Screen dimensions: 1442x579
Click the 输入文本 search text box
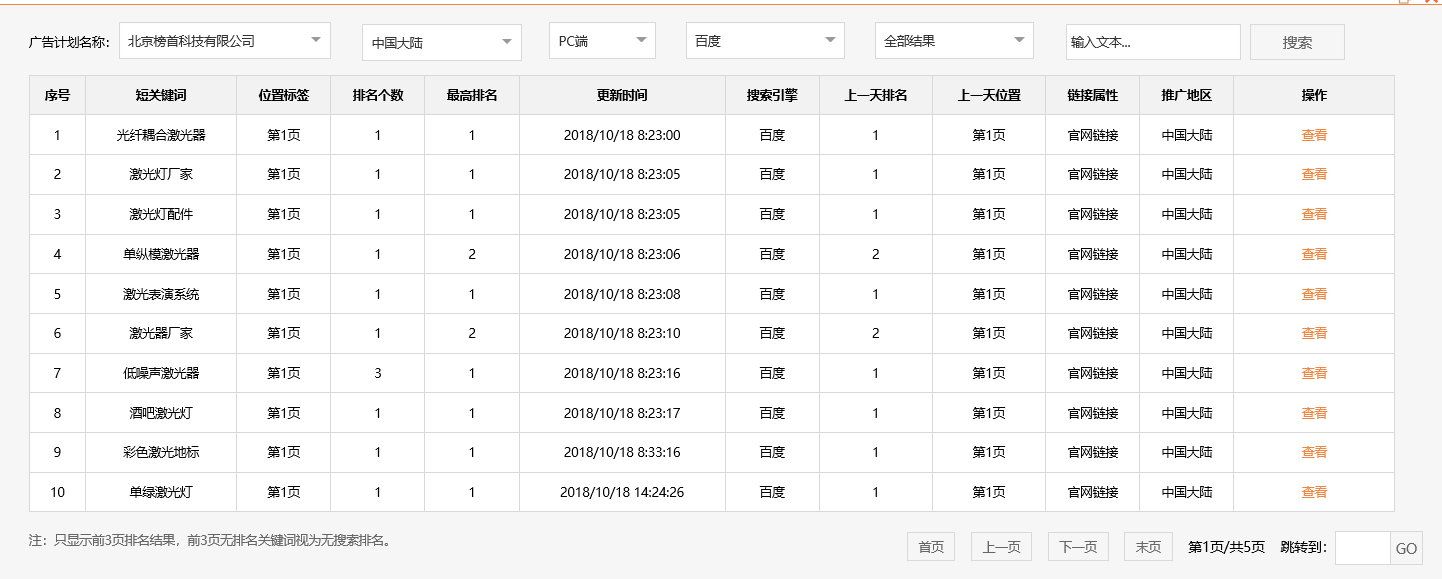pyautogui.click(x=1152, y=41)
